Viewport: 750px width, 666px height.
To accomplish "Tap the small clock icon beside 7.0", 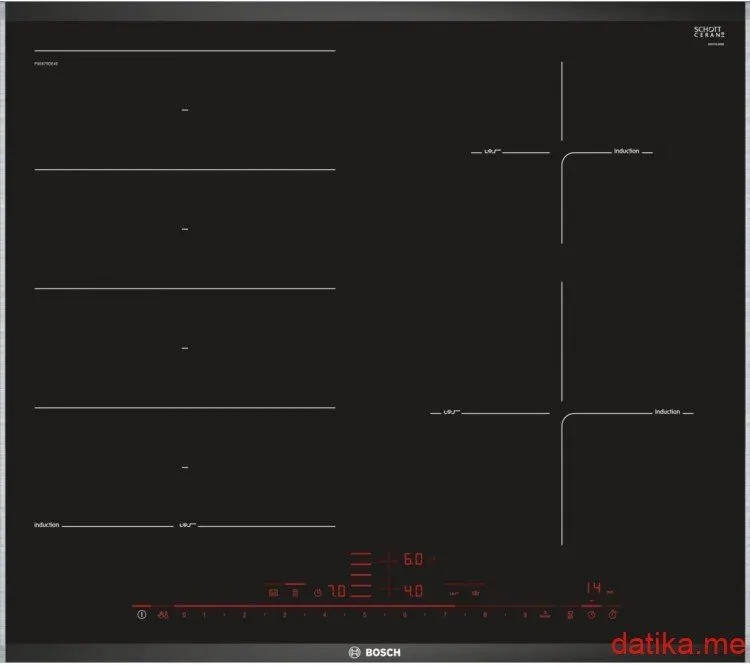I will (x=318, y=593).
